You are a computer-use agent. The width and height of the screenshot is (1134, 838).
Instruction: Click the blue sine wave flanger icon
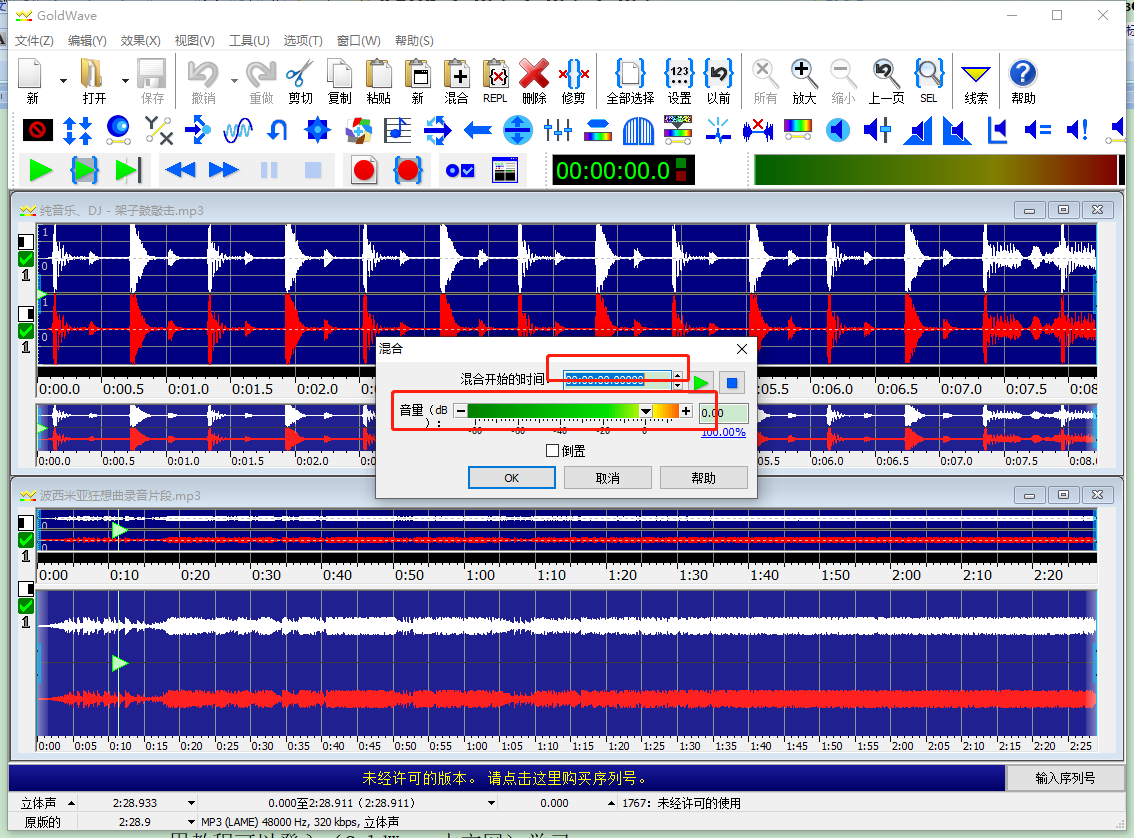[x=238, y=130]
